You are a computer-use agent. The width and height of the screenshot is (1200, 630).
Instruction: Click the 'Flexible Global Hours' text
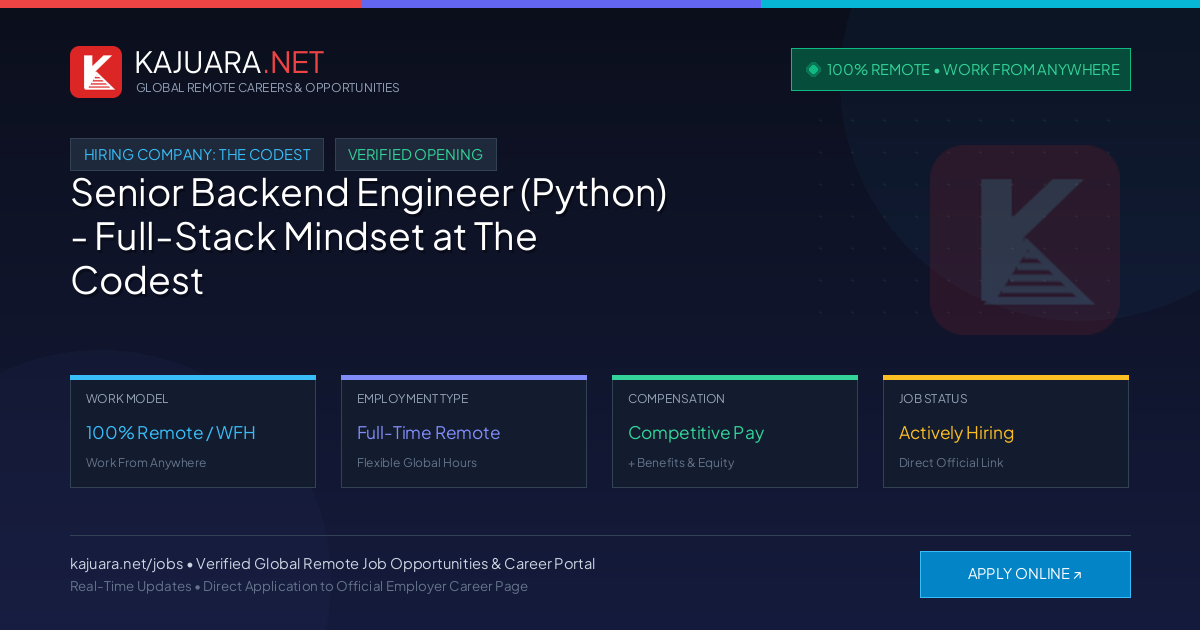click(x=417, y=463)
